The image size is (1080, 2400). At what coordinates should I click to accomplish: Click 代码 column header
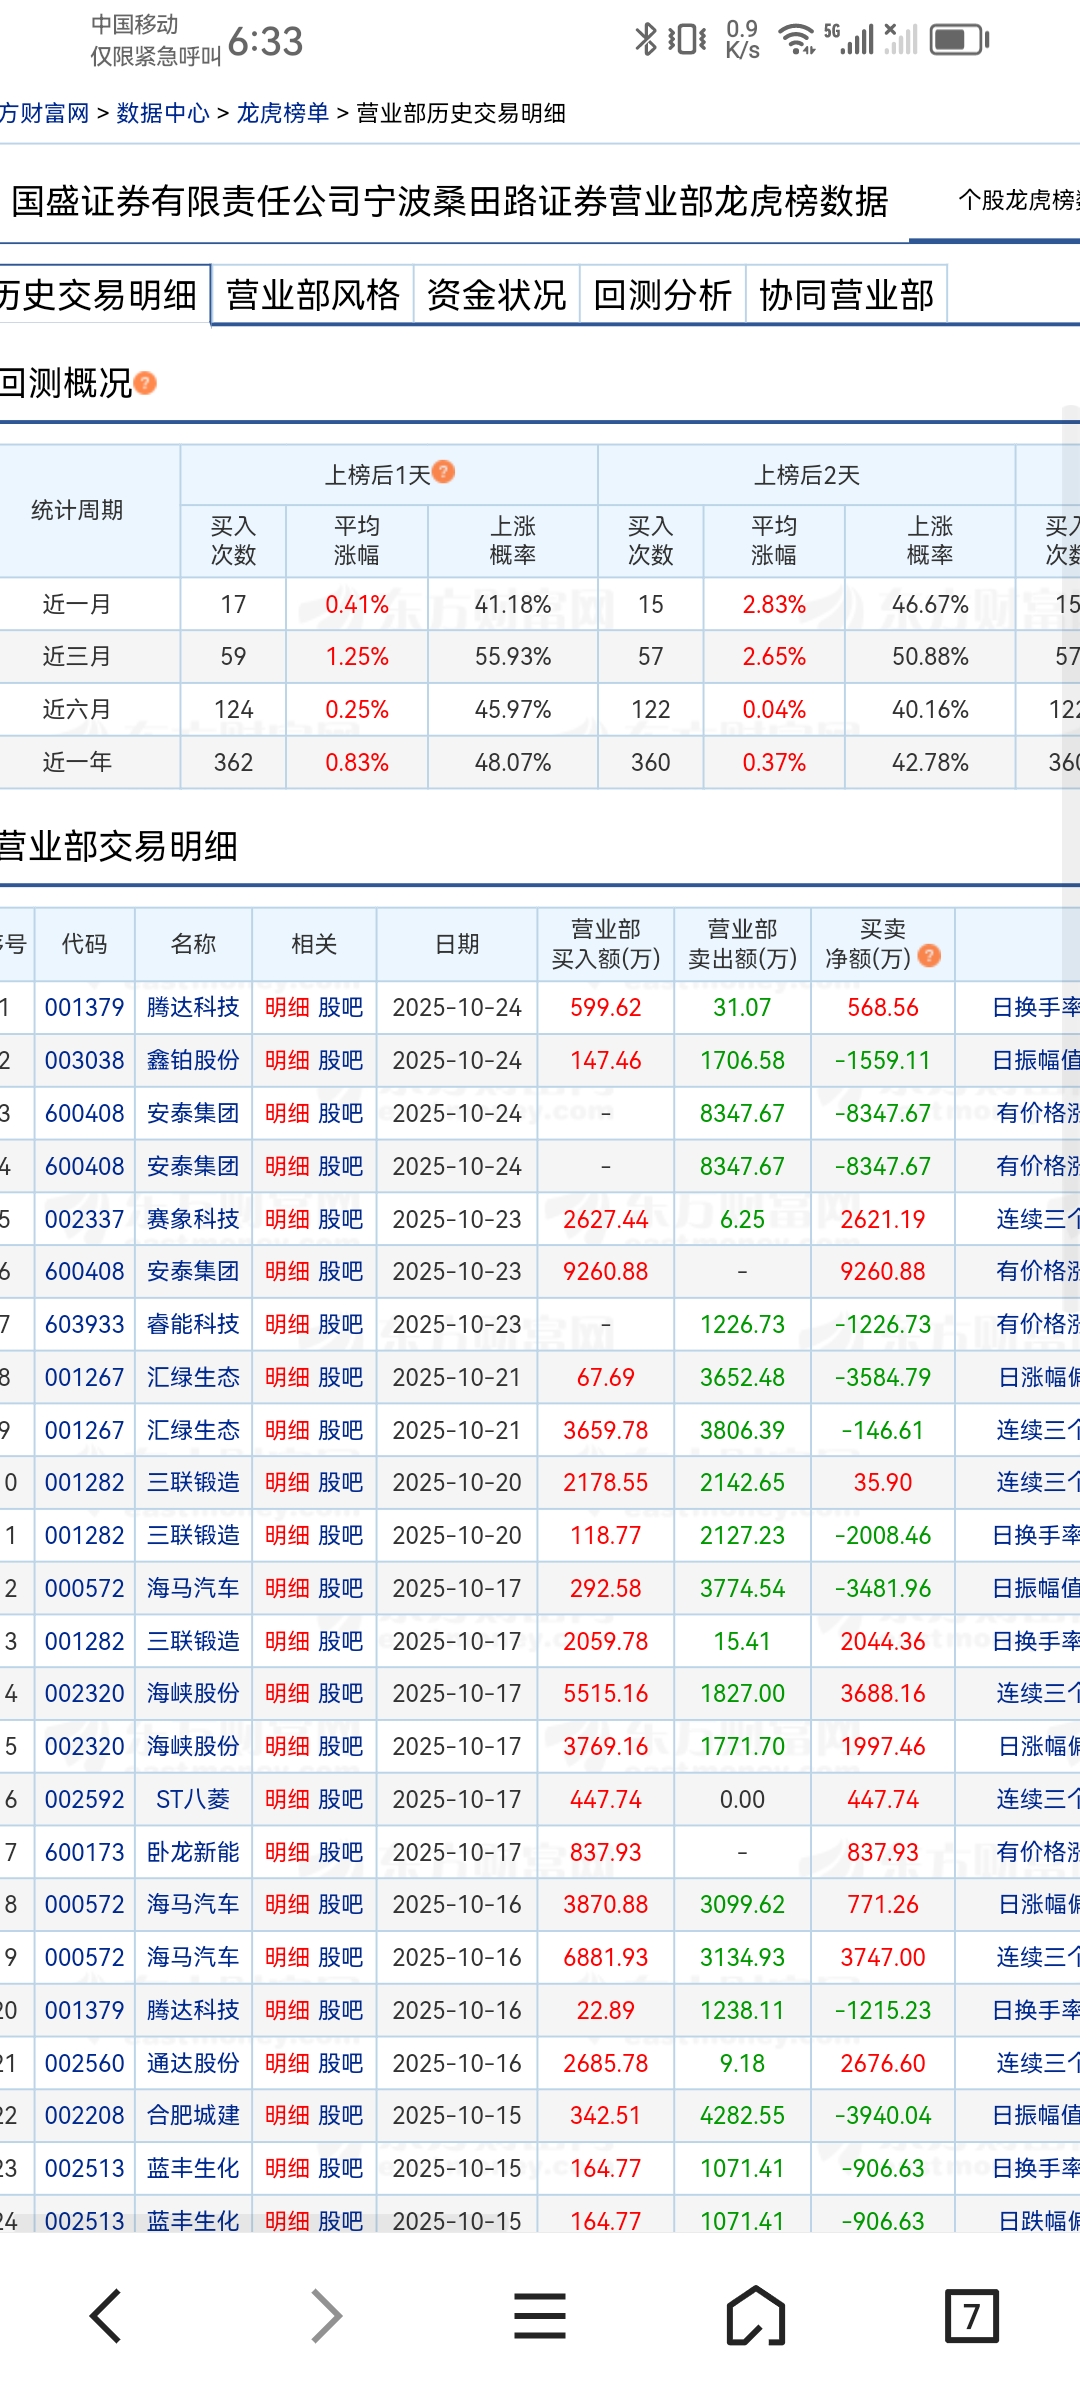[x=84, y=944]
